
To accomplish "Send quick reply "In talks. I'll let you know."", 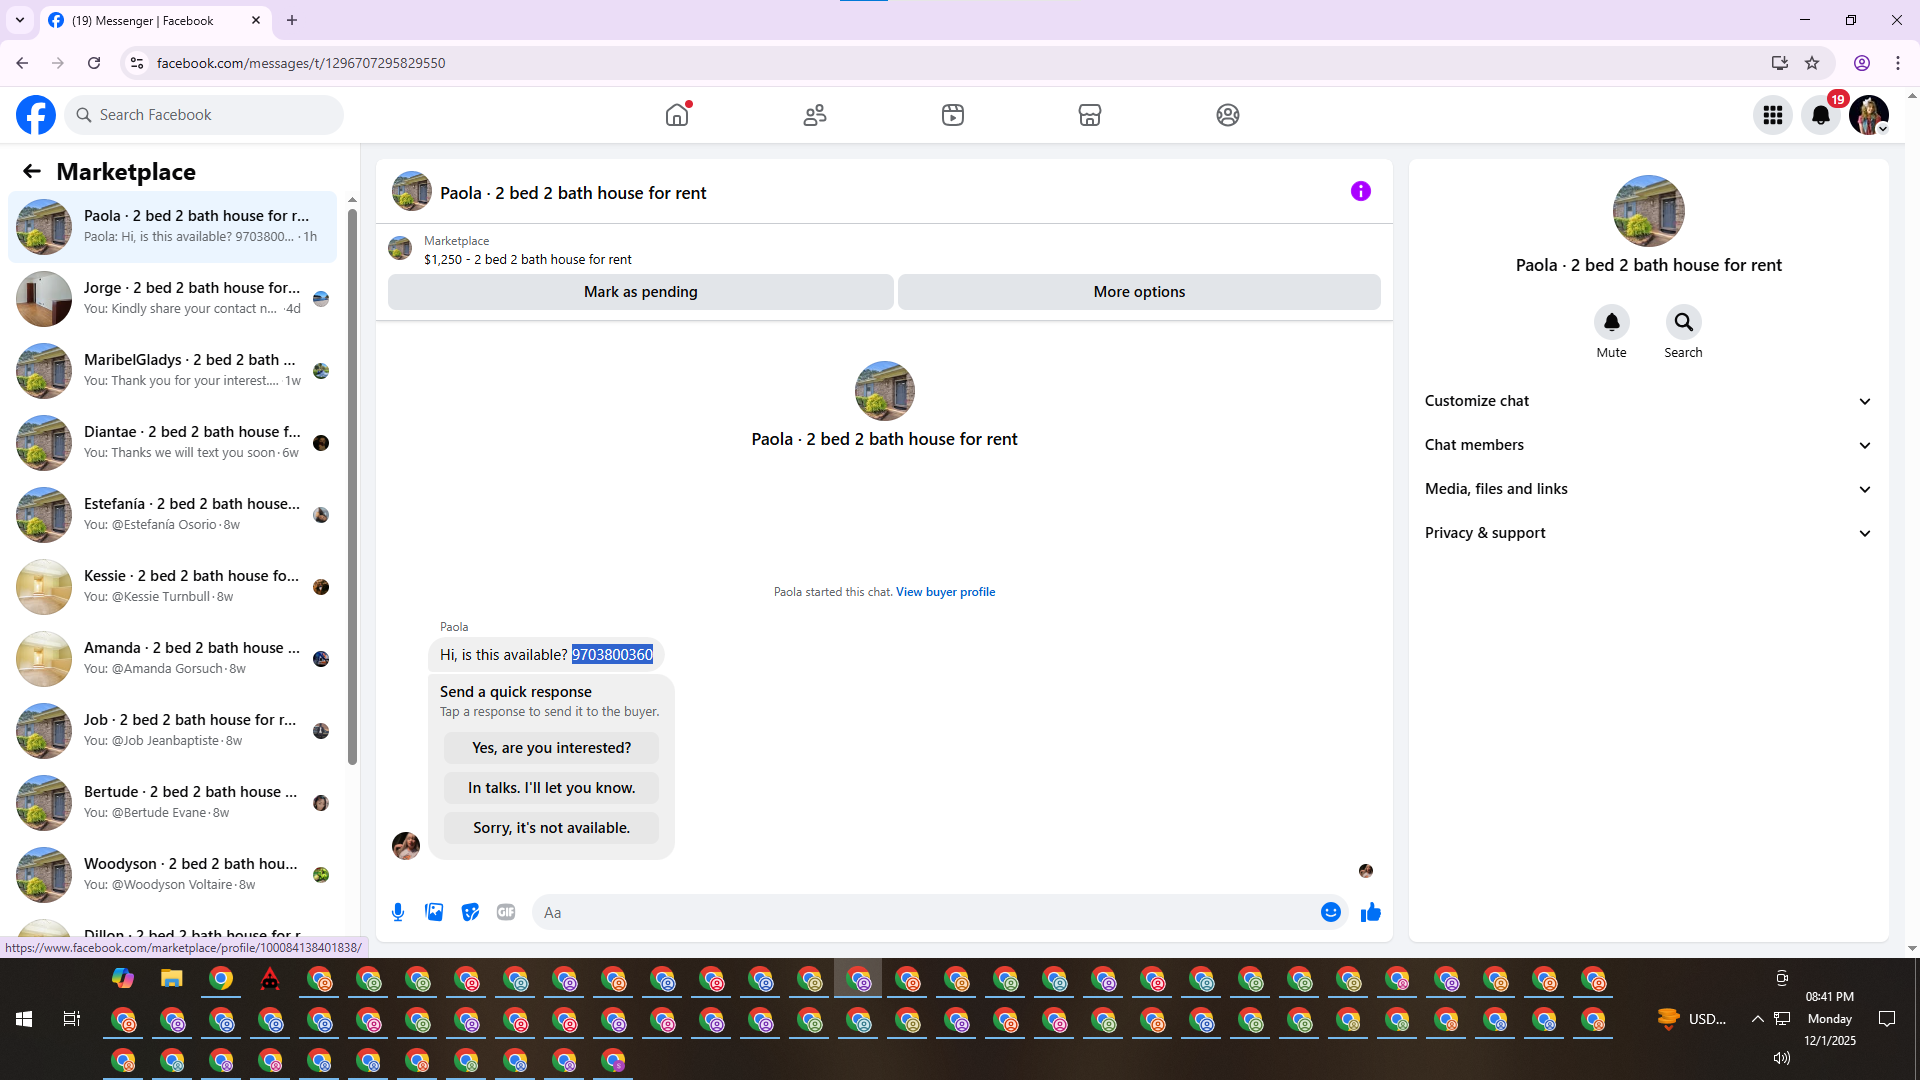I will click(551, 788).
